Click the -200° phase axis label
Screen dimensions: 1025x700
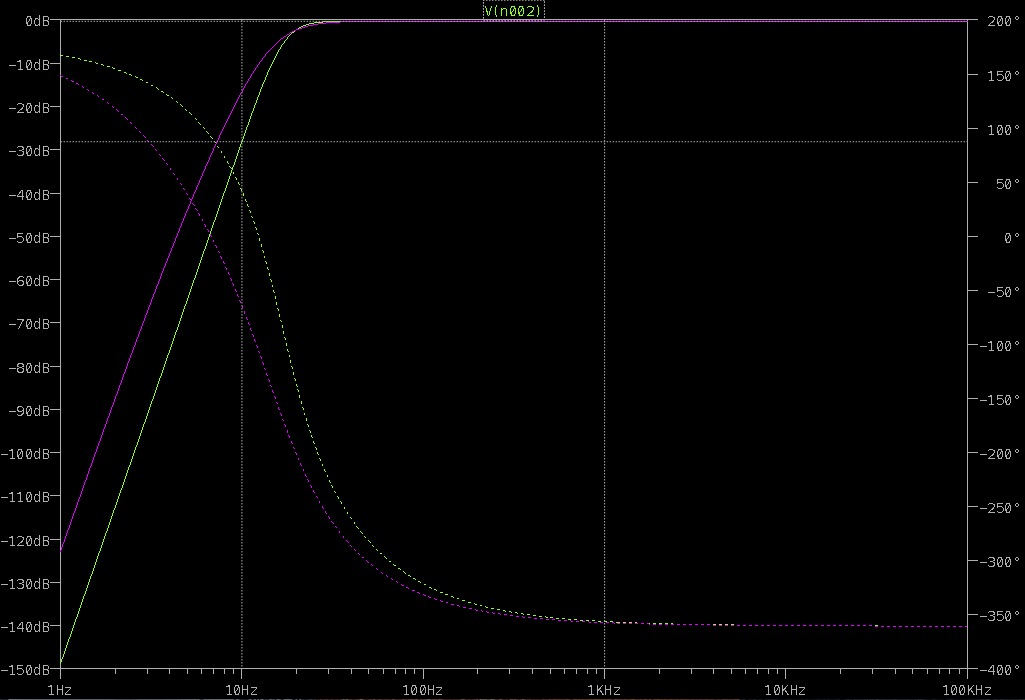[1000, 454]
